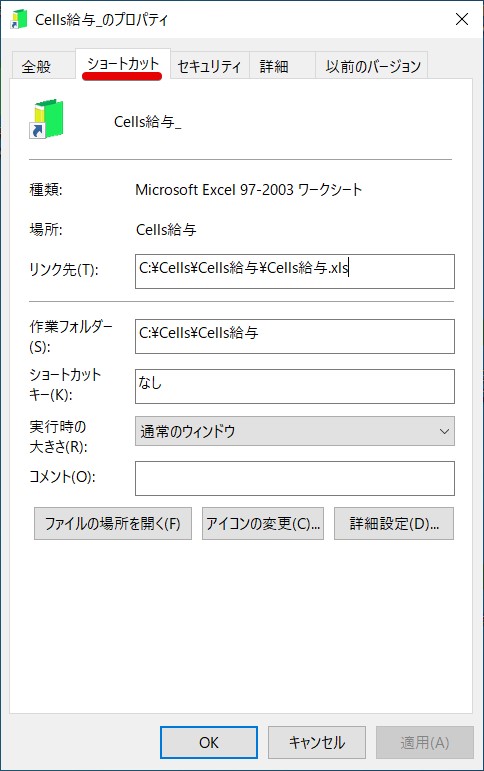Click the Cells給与 shortcut icon in title bar

pyautogui.click(x=19, y=20)
